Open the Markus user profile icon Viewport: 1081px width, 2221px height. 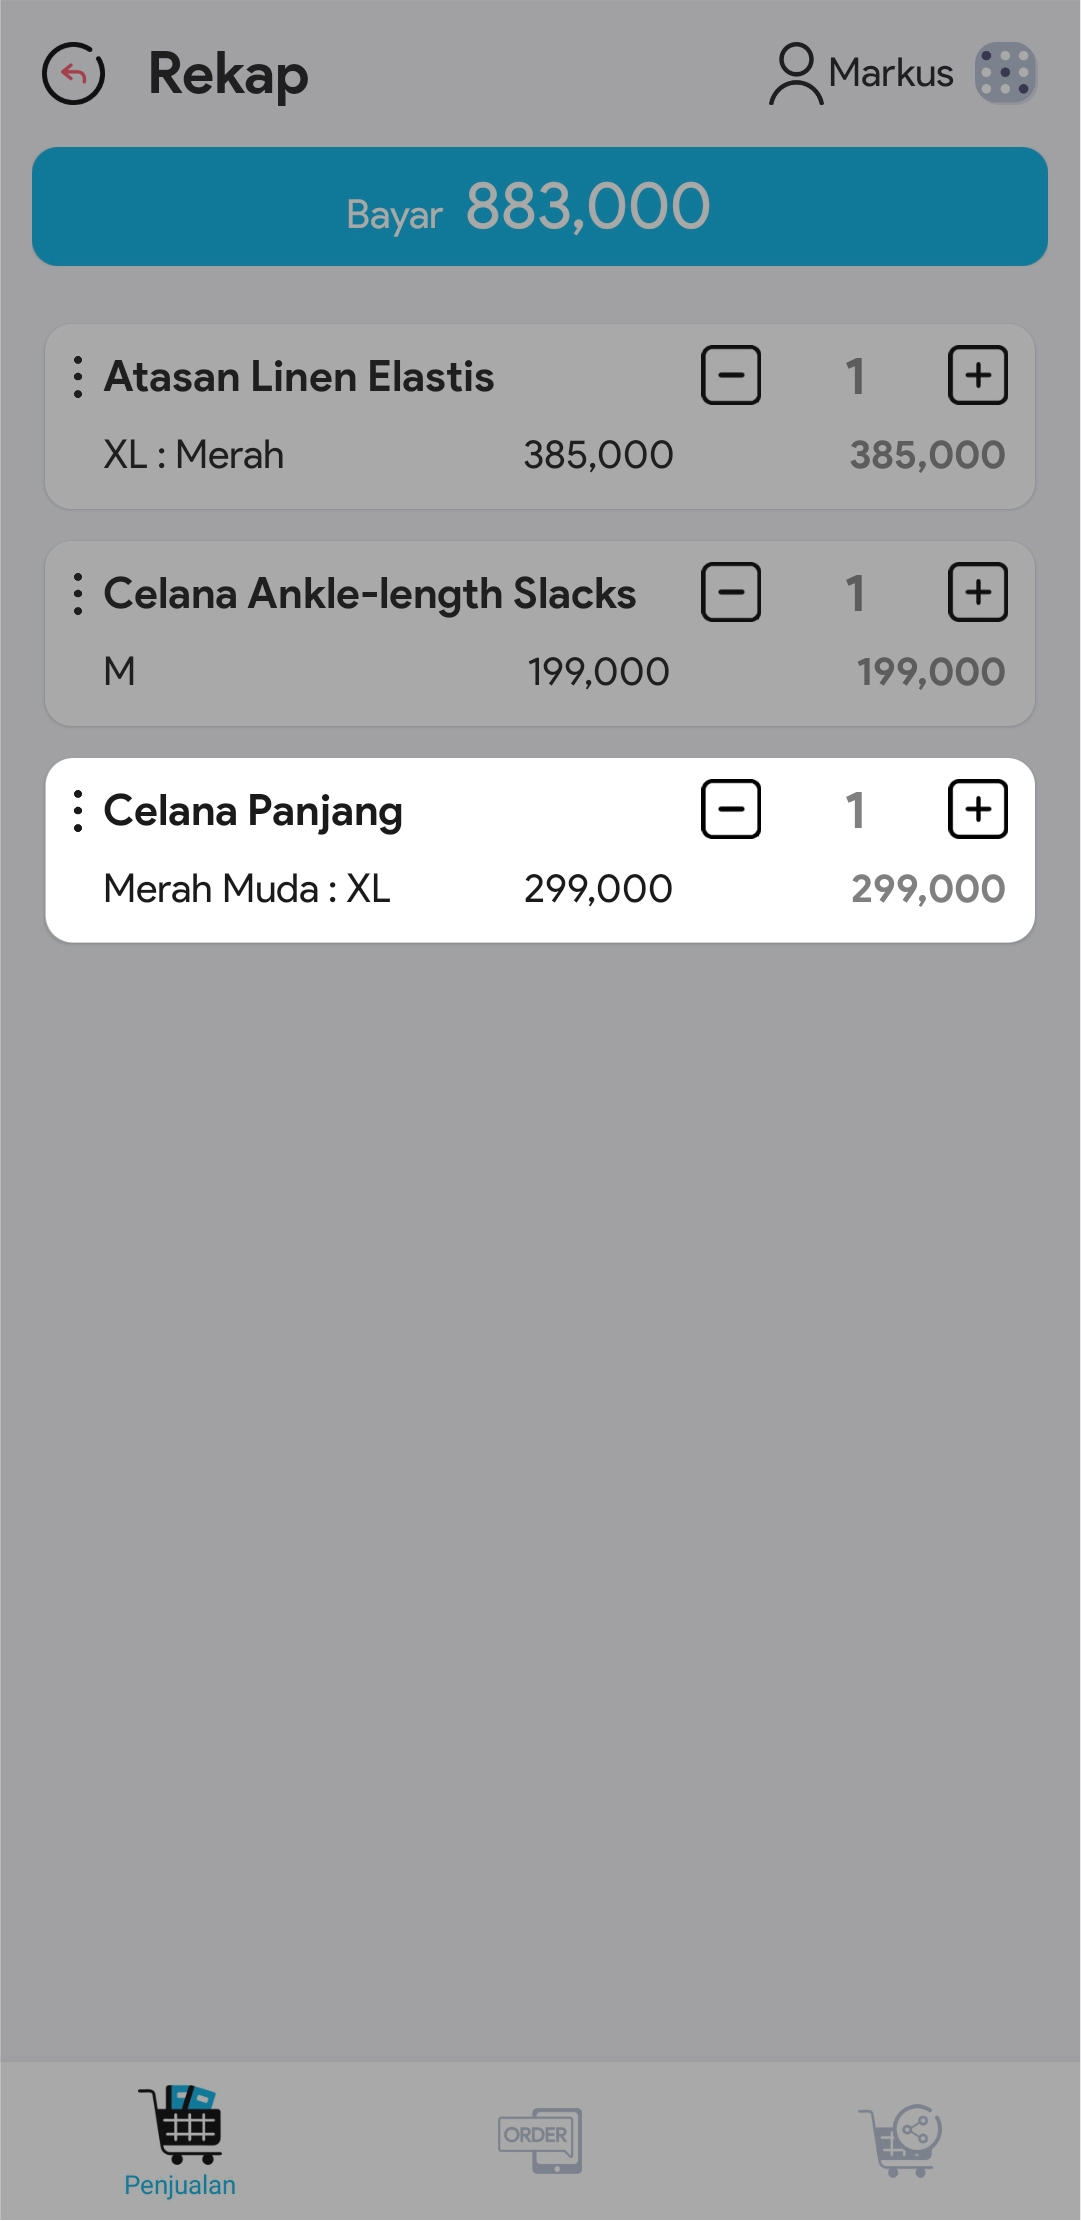795,73
